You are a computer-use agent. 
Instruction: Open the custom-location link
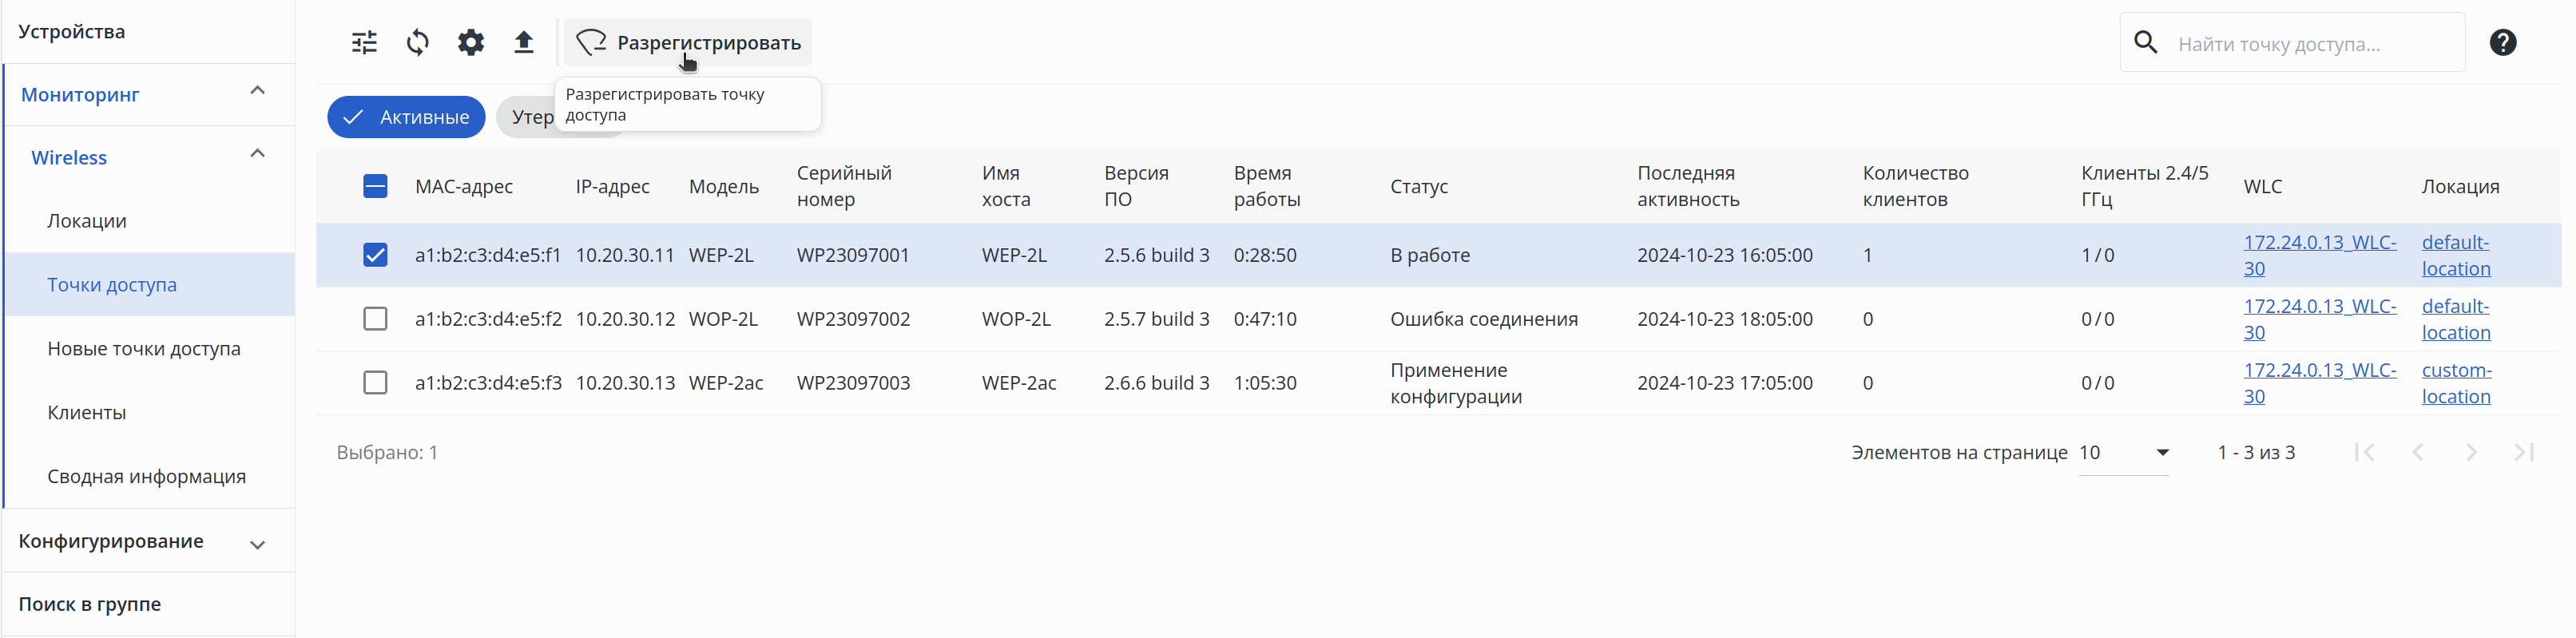(2456, 383)
